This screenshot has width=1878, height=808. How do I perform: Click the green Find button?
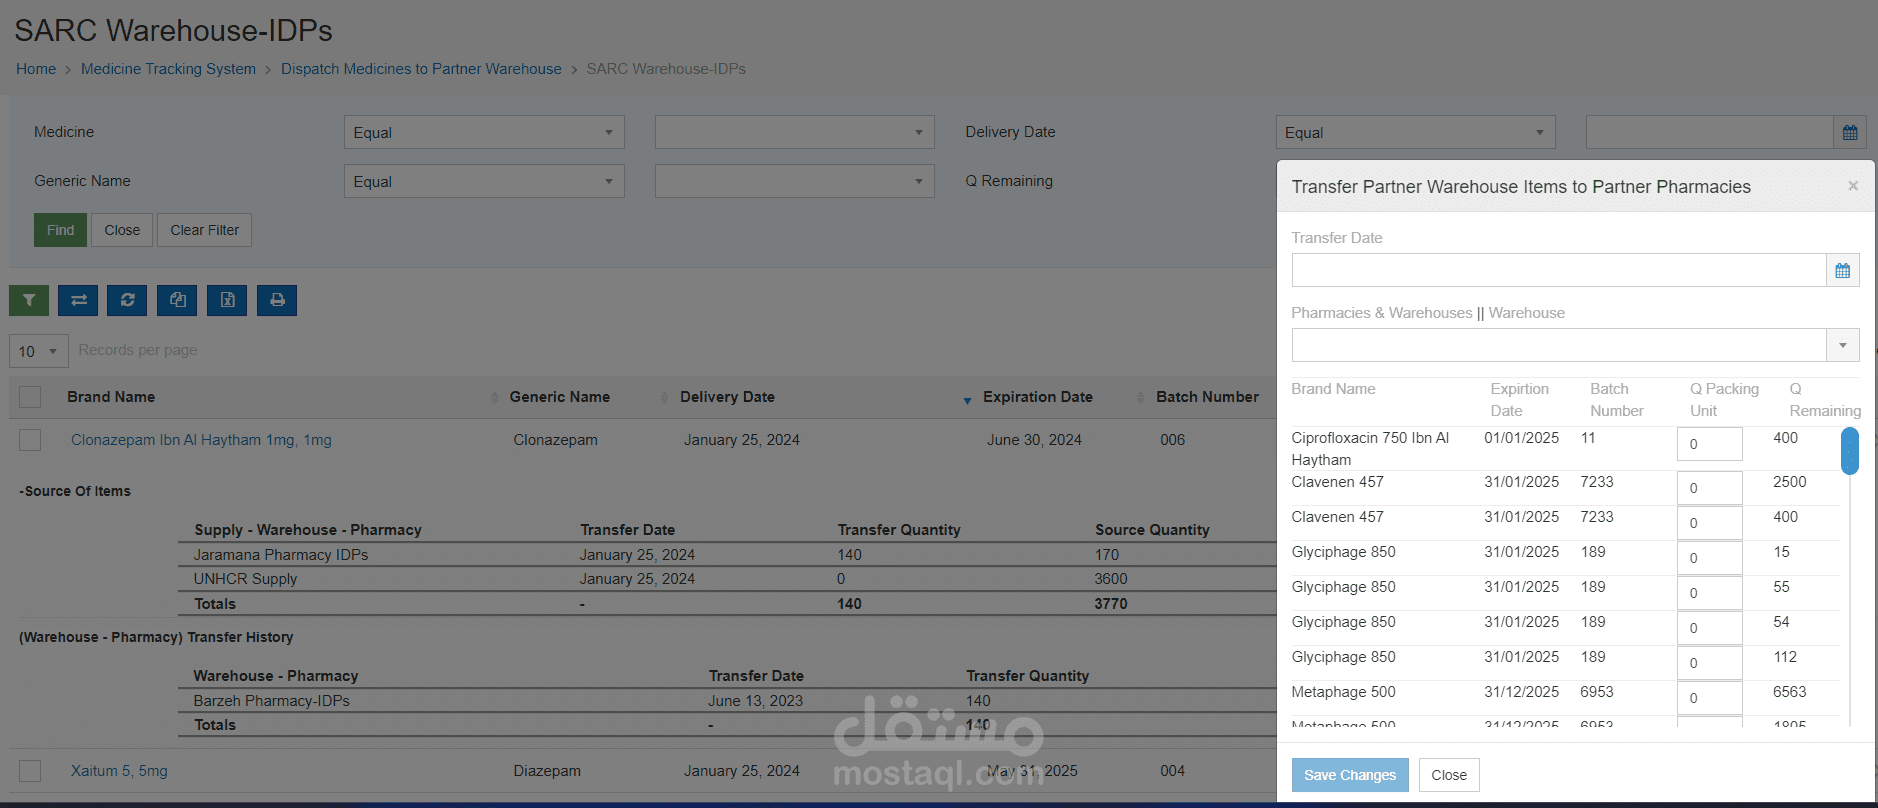60,230
